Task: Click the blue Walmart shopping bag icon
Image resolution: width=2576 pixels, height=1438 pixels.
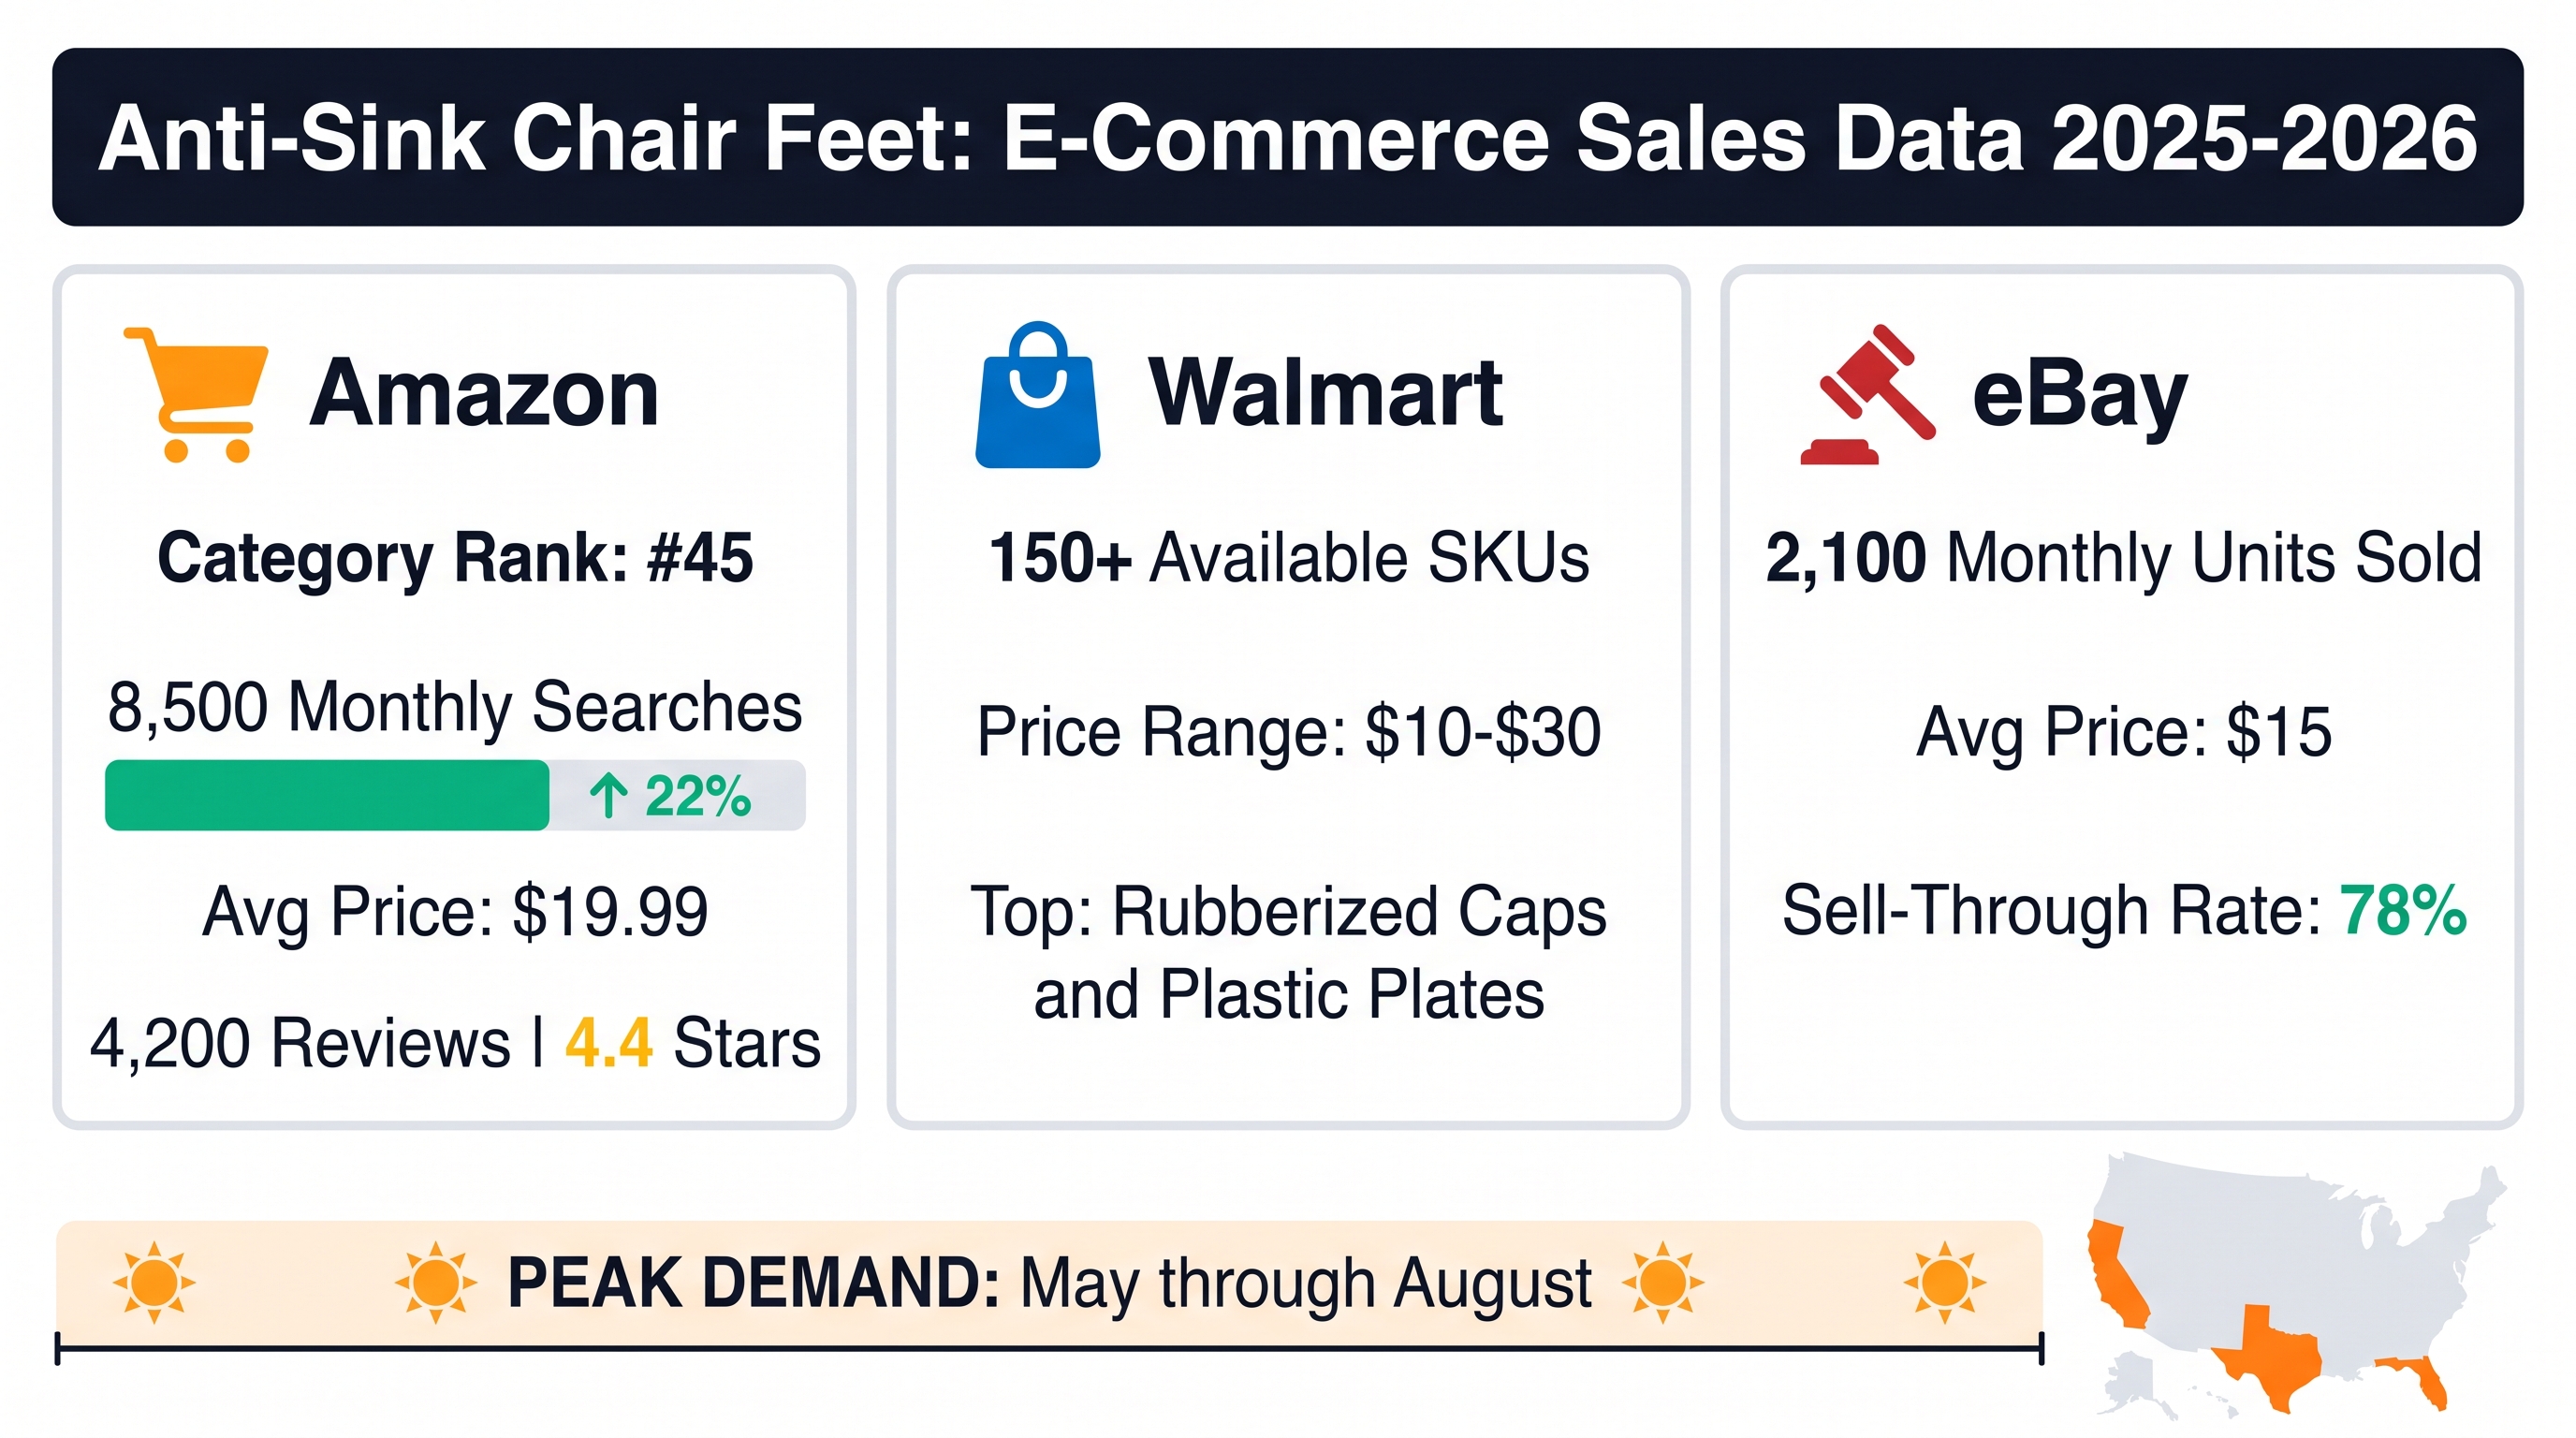Action: (1038, 394)
